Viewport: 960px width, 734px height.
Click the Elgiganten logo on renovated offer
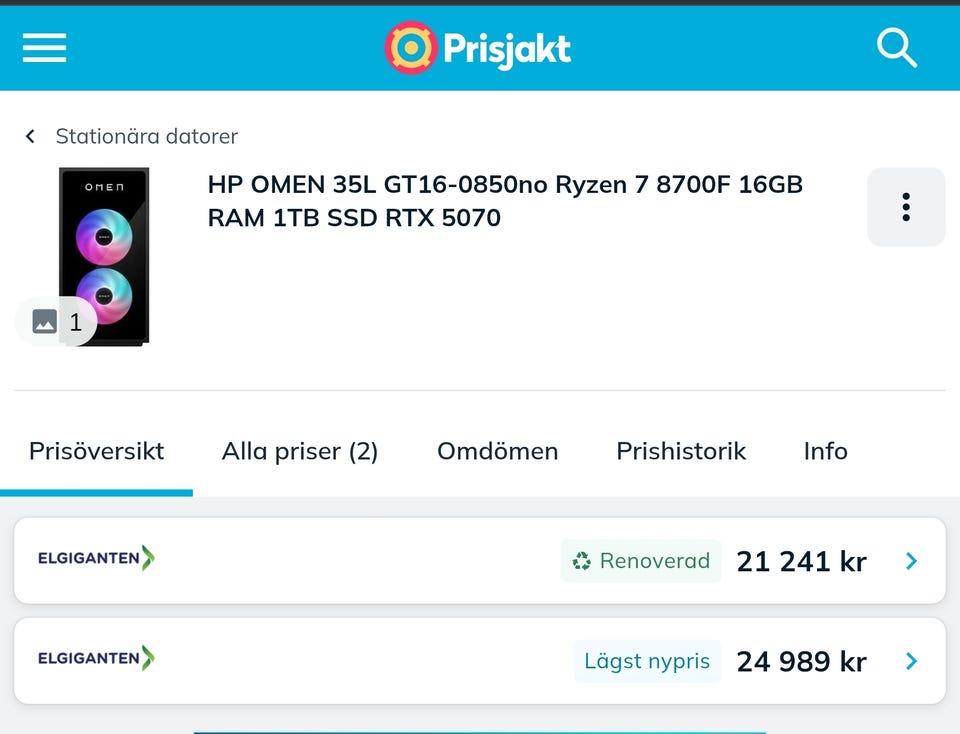tap(96, 558)
